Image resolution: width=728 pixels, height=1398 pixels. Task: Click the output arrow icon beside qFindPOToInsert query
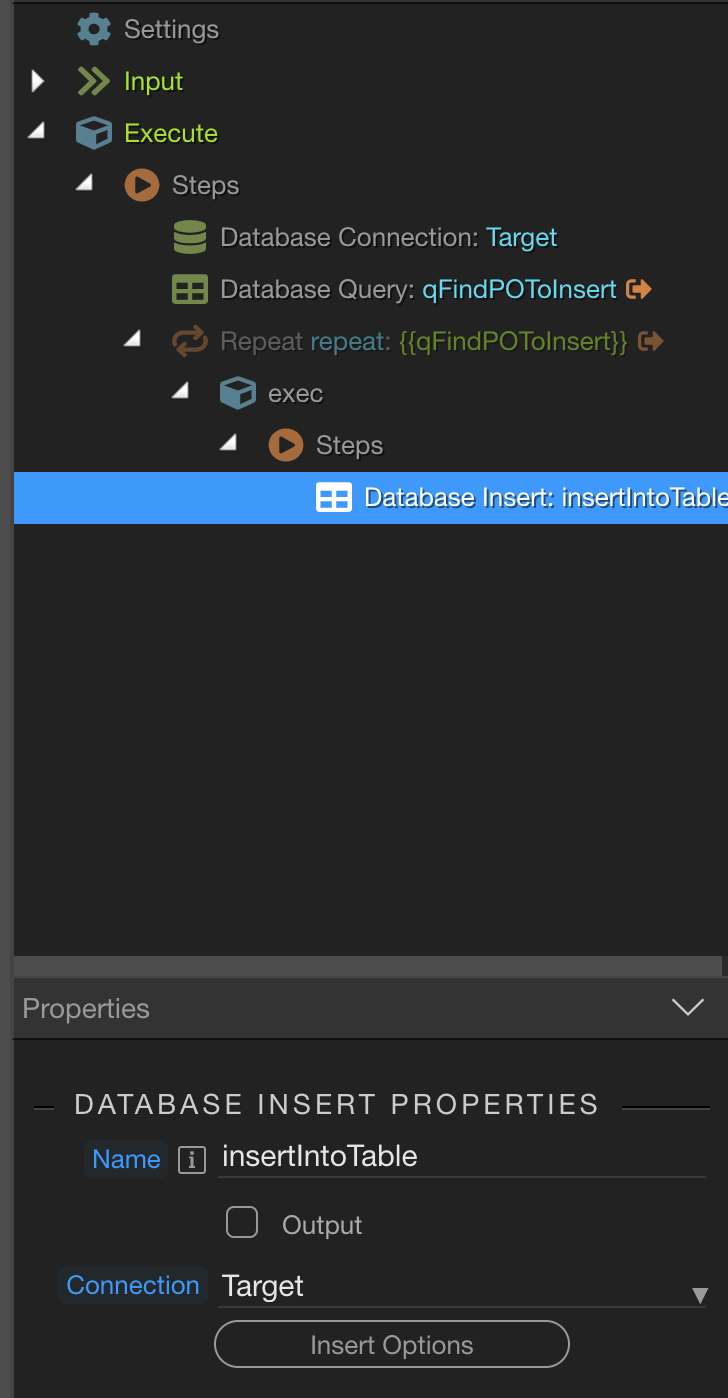point(639,289)
